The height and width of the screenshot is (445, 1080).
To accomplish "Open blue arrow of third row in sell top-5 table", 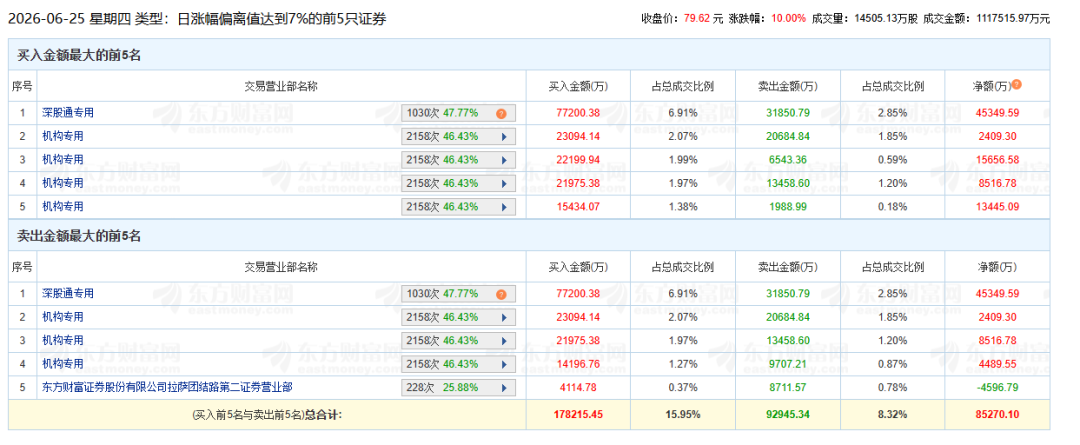I will pyautogui.click(x=504, y=341).
